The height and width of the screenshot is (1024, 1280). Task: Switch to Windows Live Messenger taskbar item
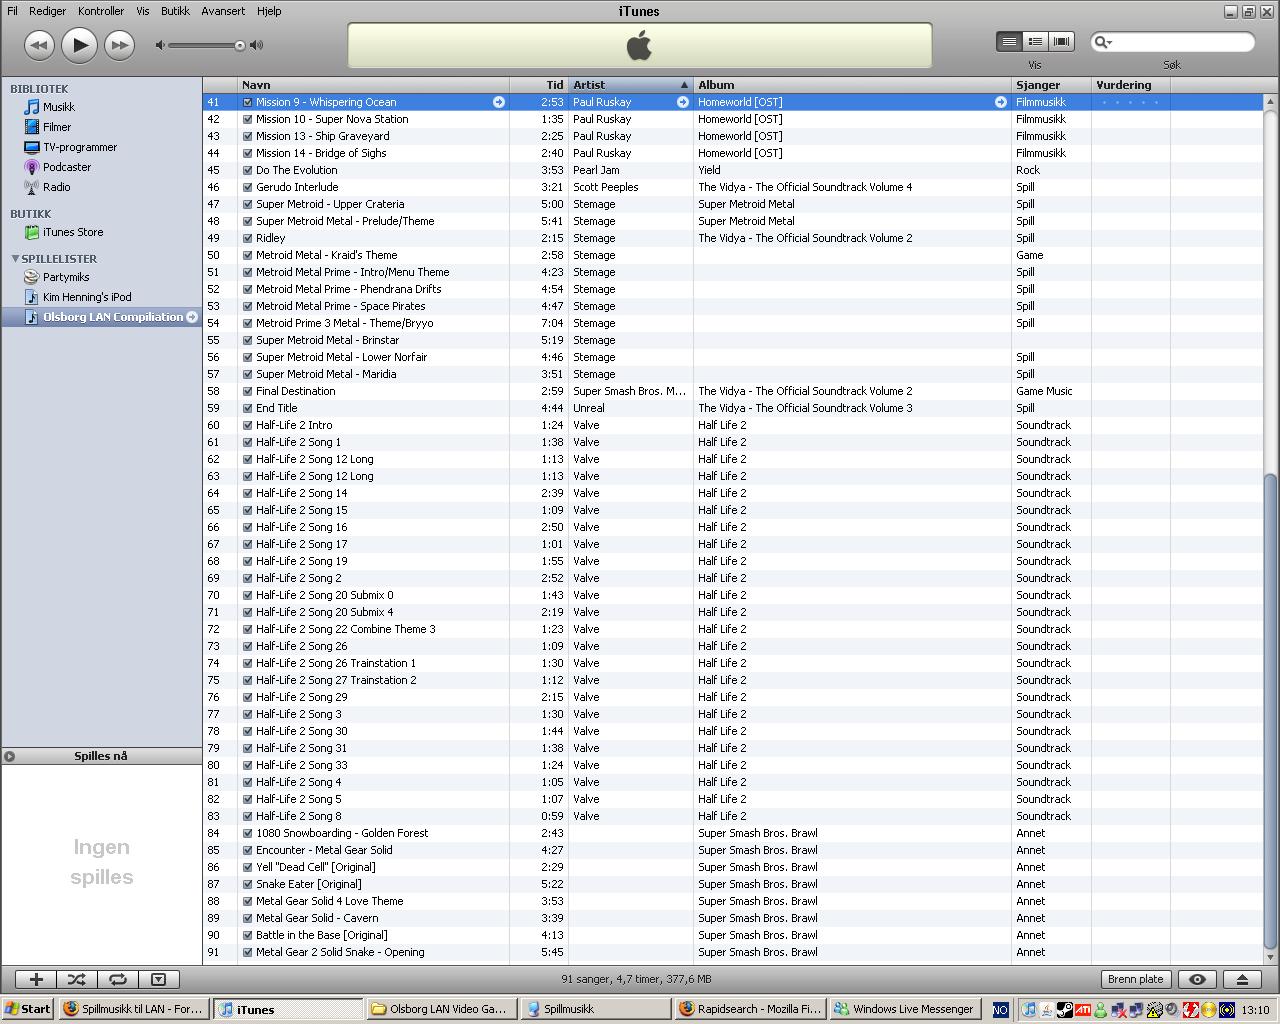tap(904, 1009)
